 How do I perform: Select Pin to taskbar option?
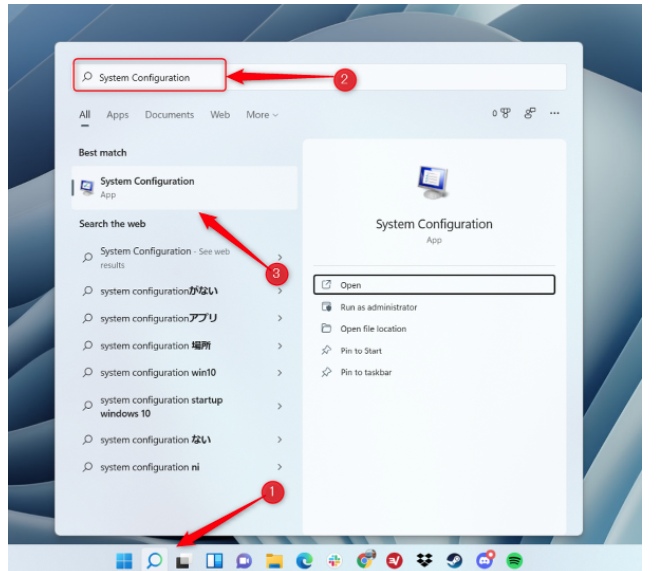point(365,372)
